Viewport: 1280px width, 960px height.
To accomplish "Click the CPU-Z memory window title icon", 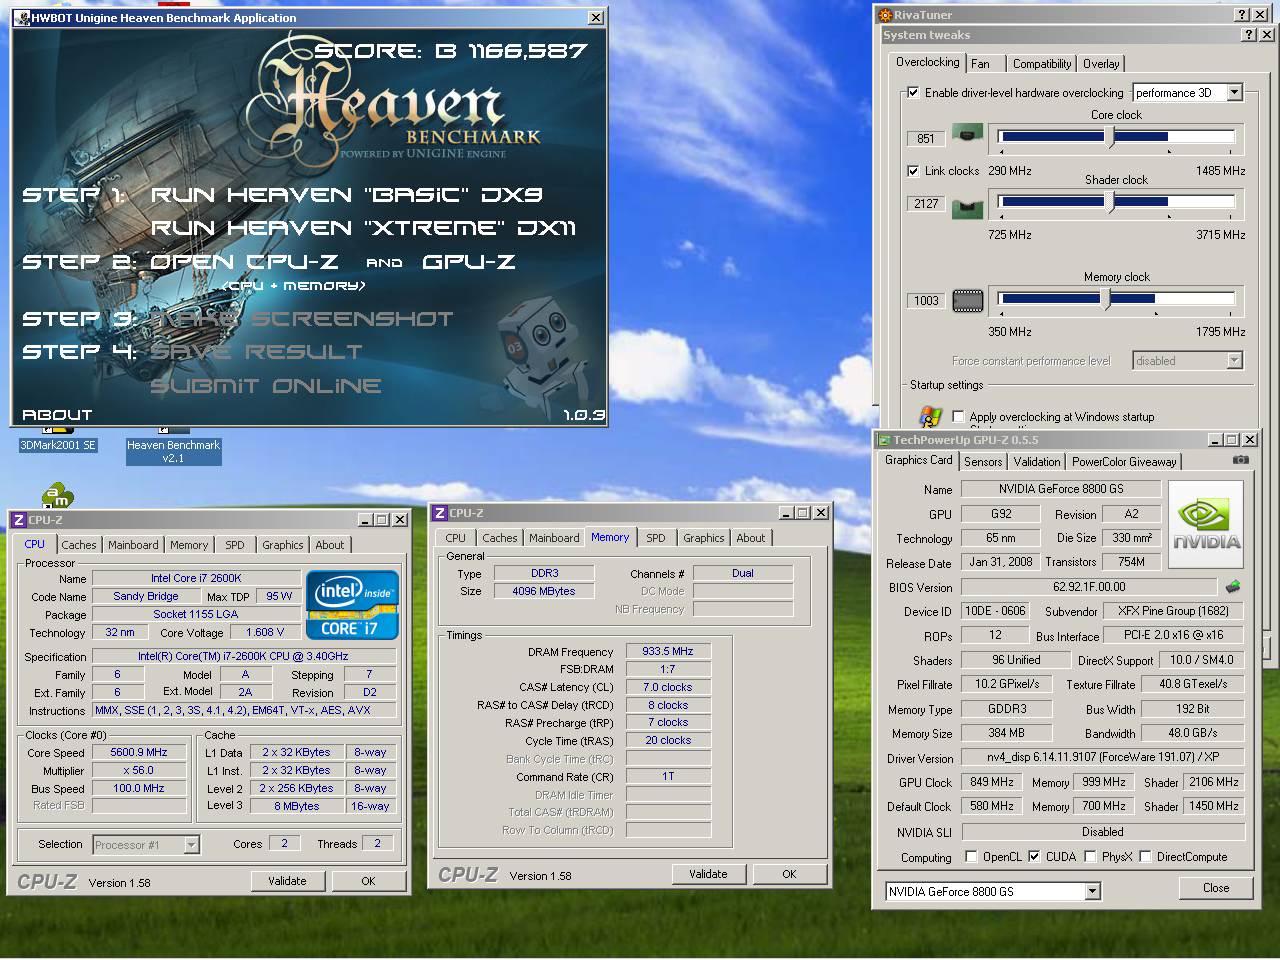I will pos(439,513).
